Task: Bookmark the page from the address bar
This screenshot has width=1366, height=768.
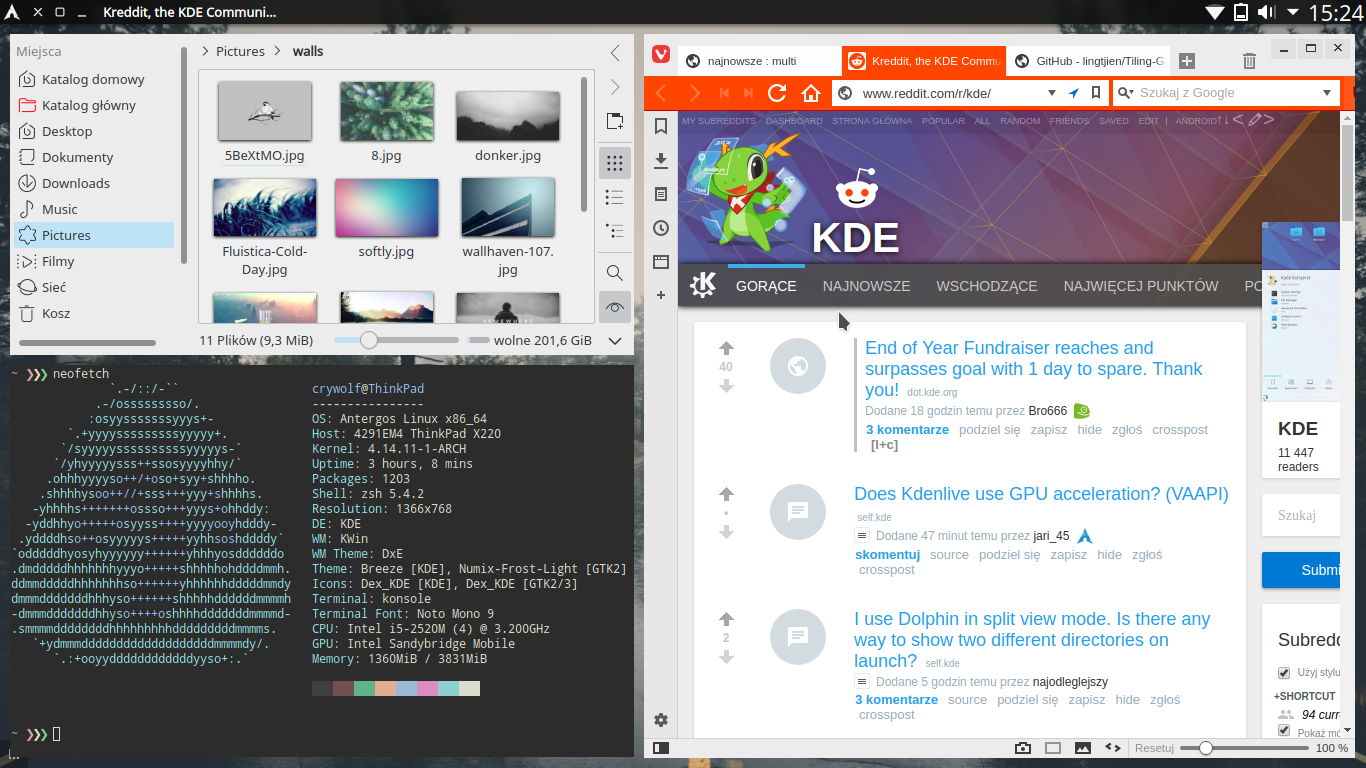Action: 1096,93
